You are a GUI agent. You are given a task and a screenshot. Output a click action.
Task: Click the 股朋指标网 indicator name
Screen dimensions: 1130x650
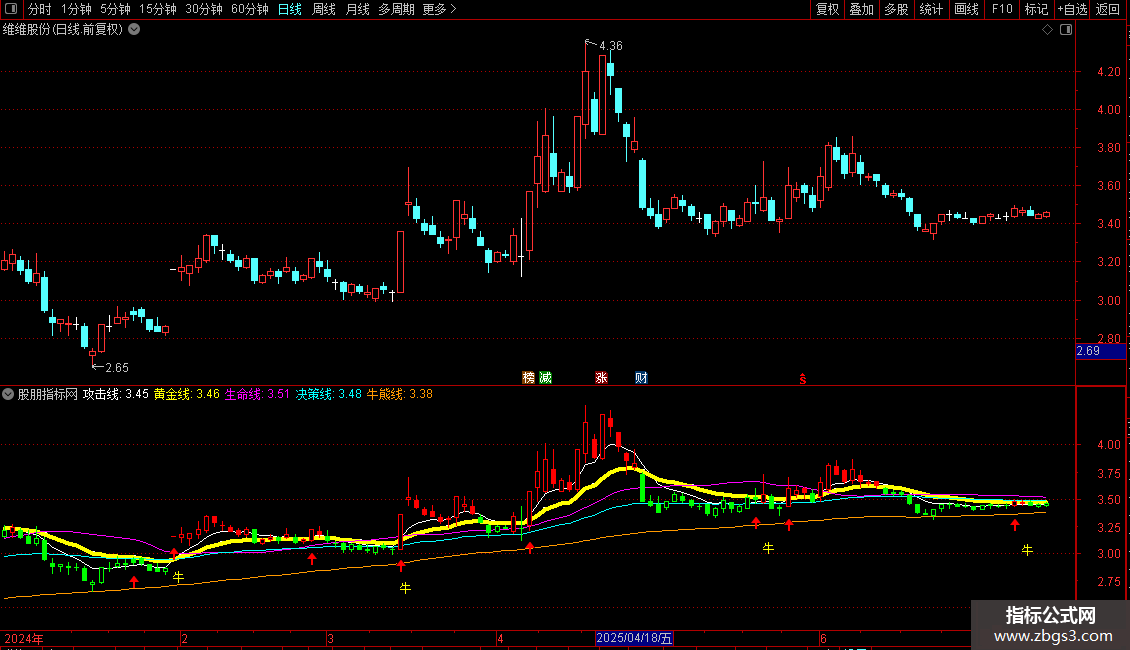(x=48, y=394)
